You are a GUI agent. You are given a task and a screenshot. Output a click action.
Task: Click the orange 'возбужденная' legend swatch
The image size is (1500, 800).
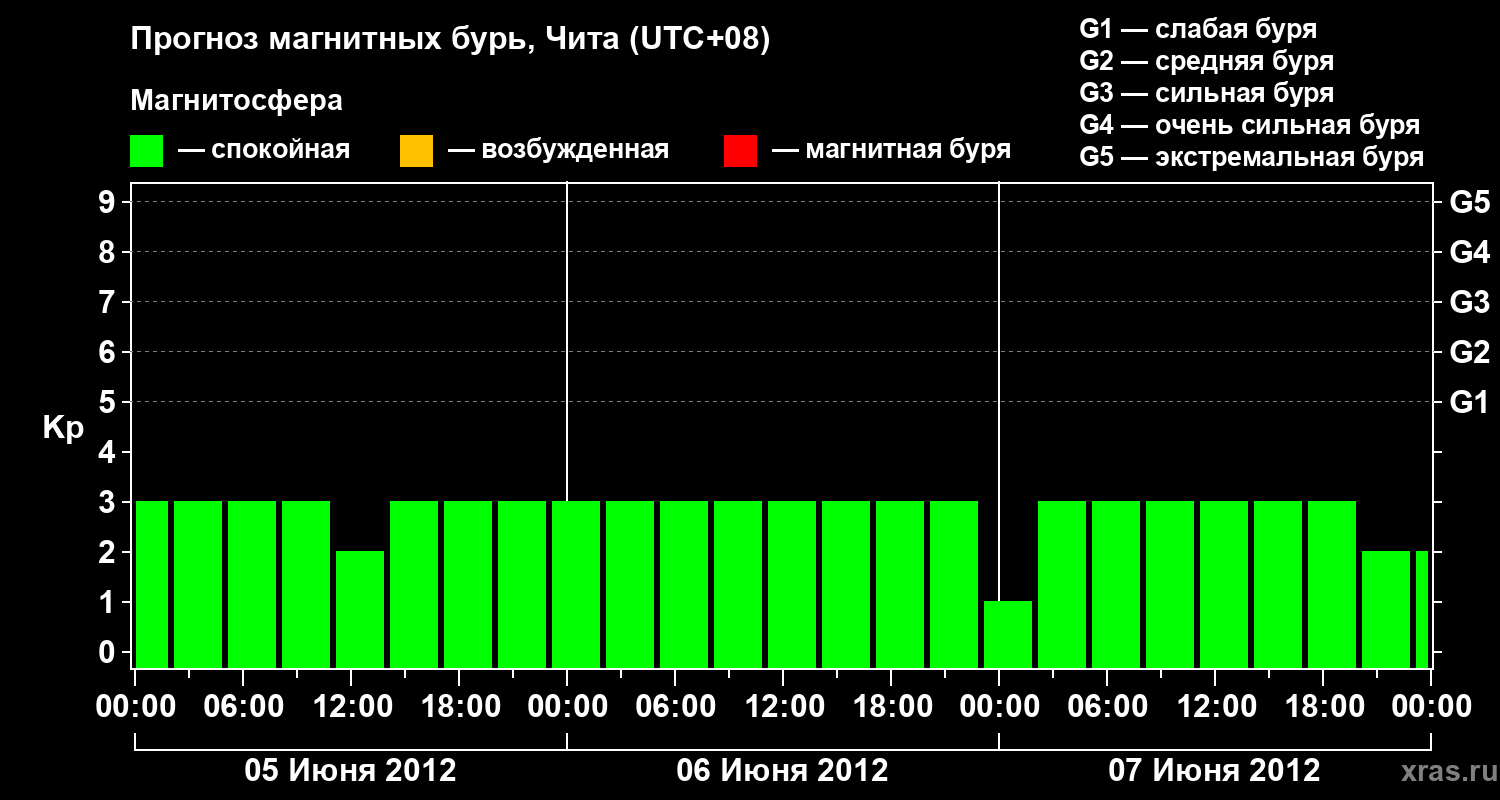click(416, 151)
